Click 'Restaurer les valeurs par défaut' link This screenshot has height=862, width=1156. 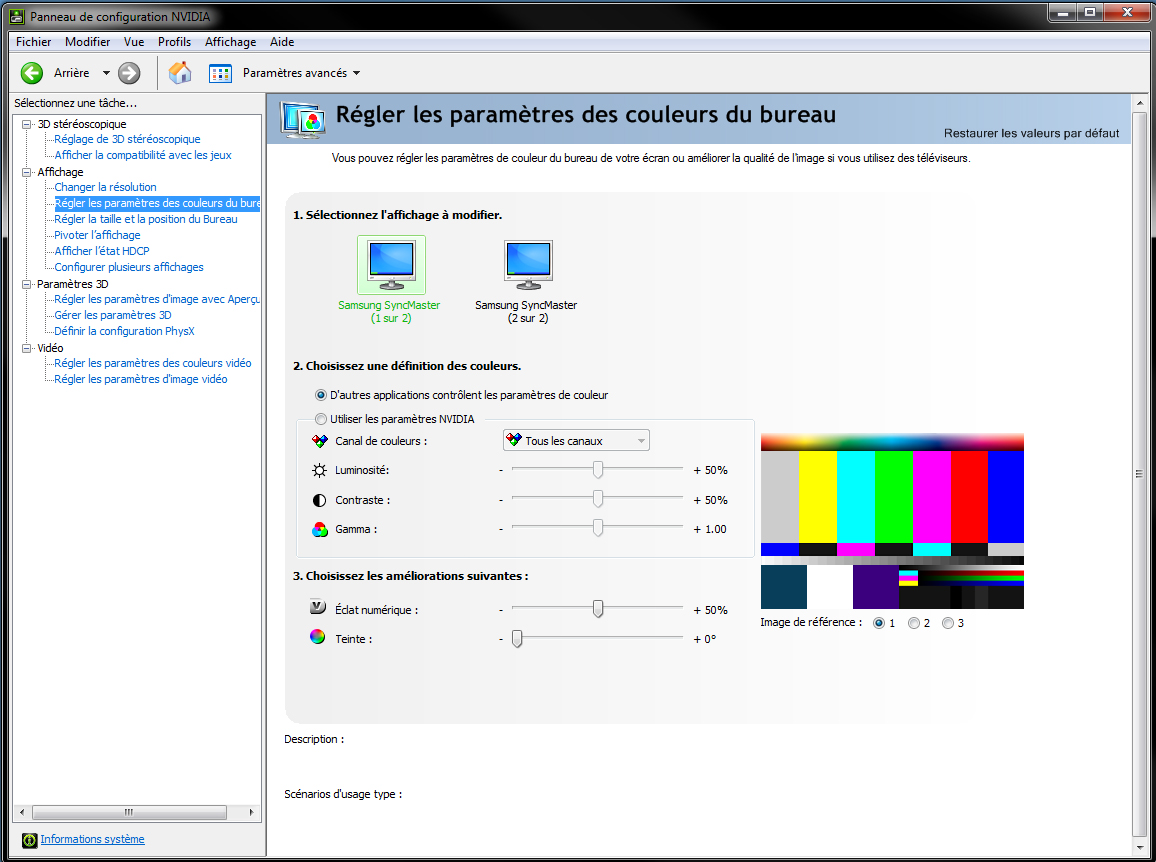pos(1031,133)
